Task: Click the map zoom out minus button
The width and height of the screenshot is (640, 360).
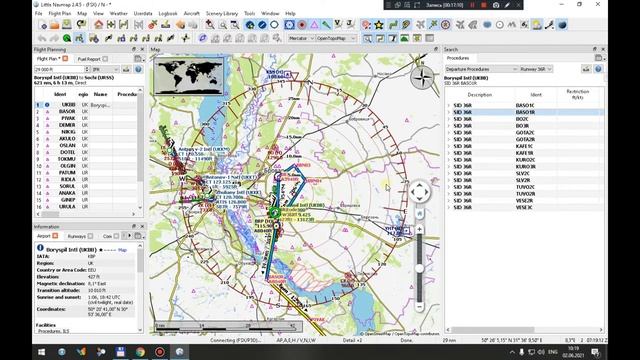Action: 419,307
